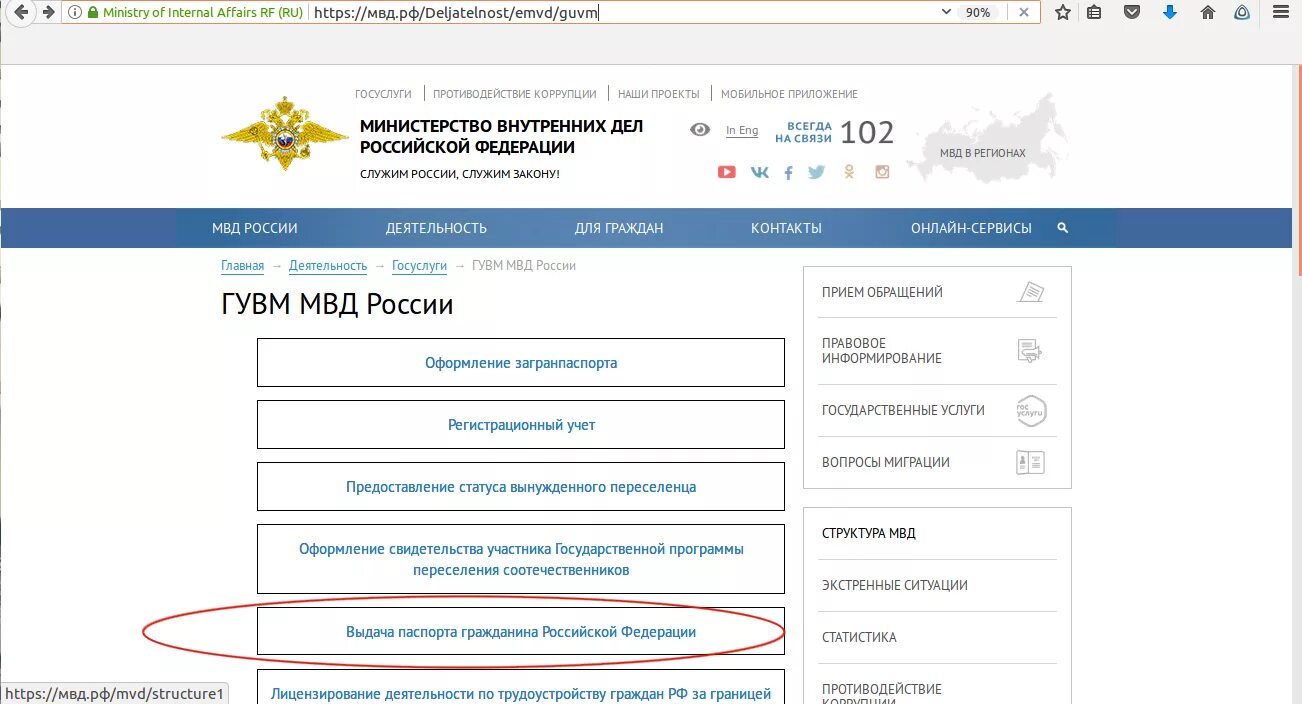This screenshot has height=704, width=1302.
Task: Go to the browser home page
Action: (x=1208, y=13)
